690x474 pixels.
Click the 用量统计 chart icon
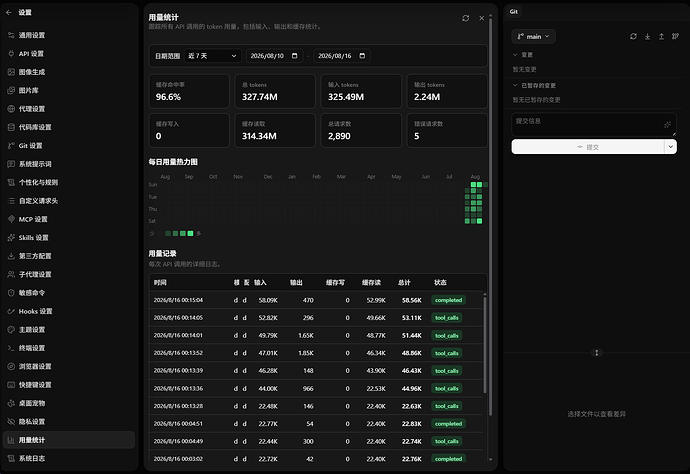coord(11,440)
